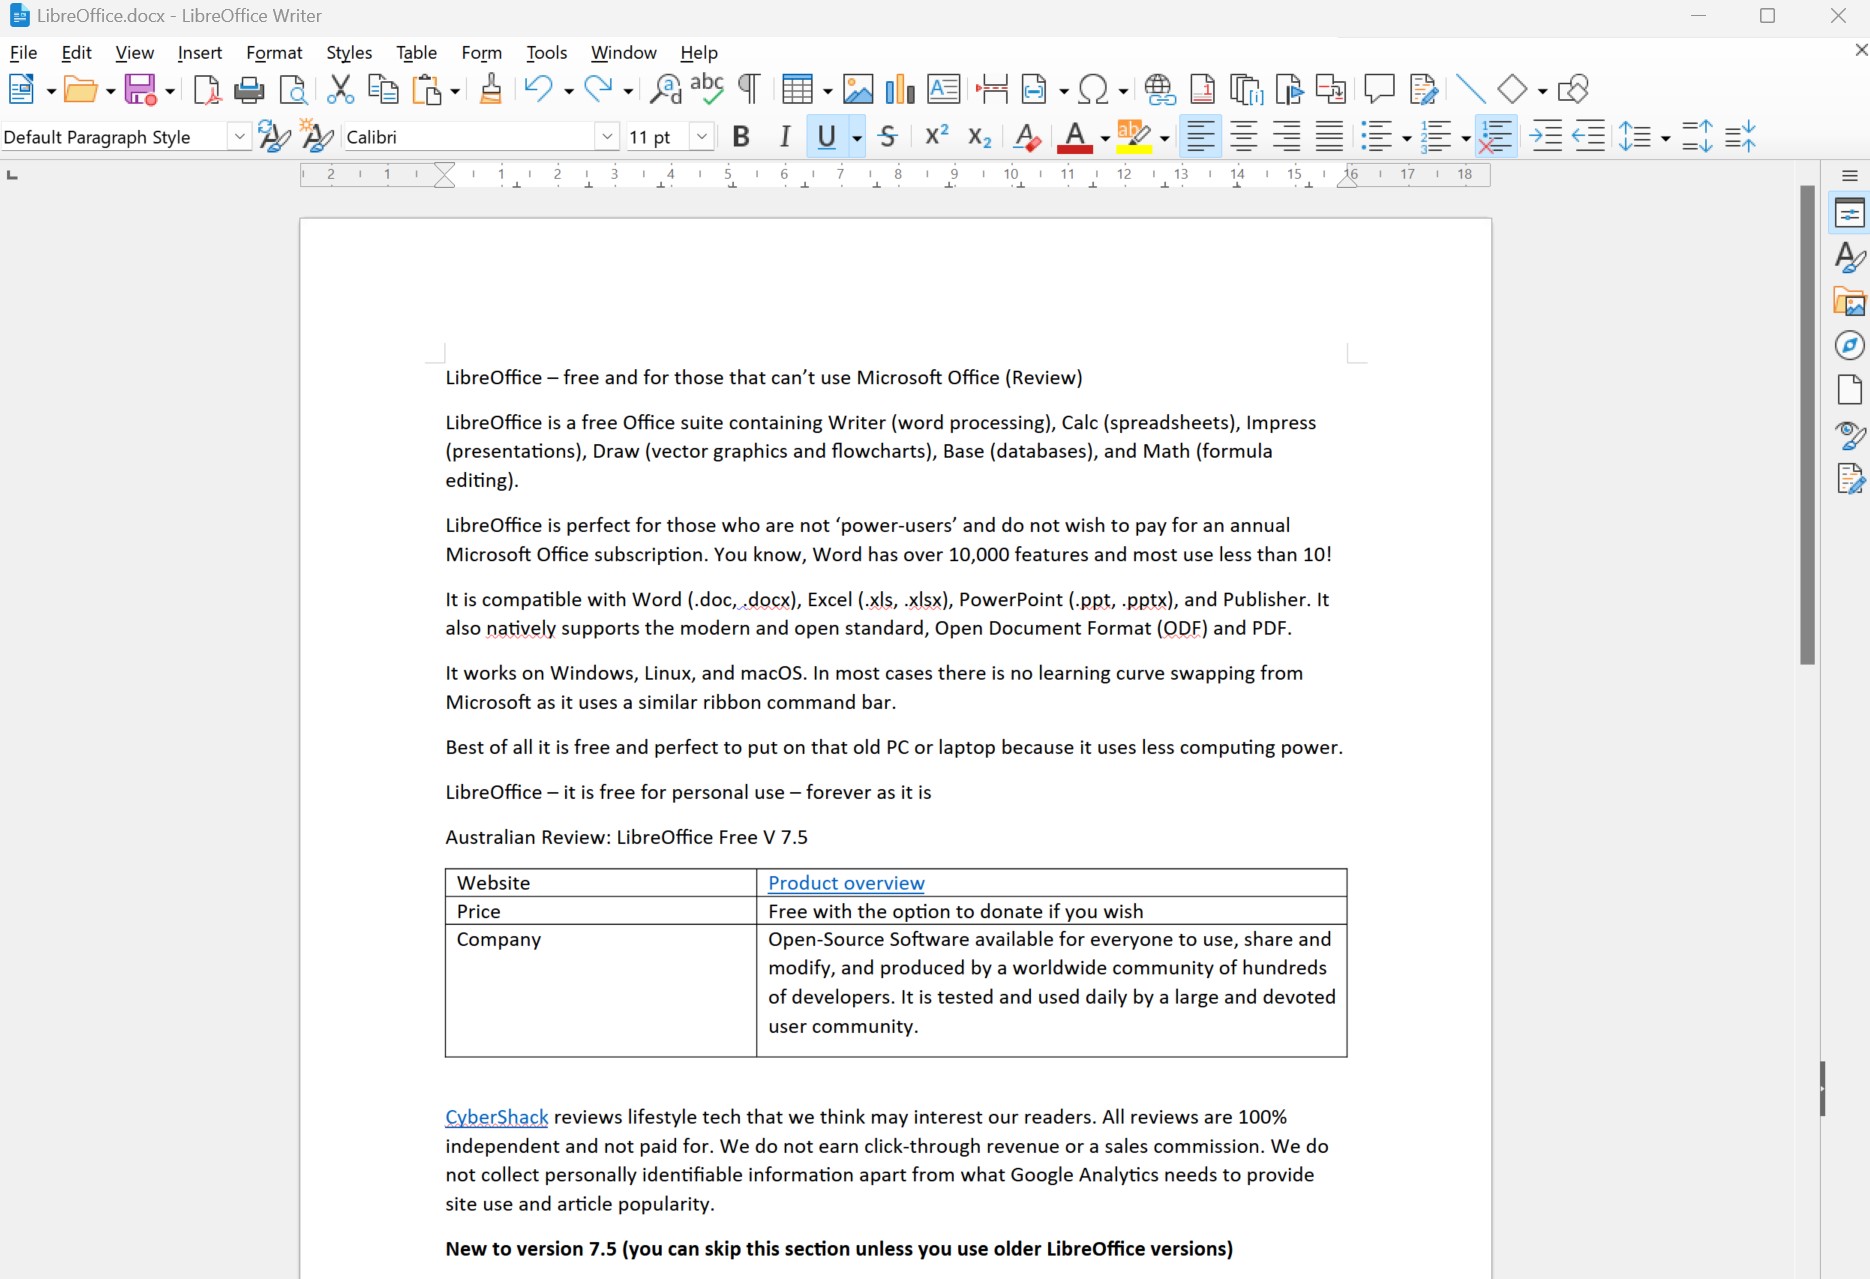Open Find and Replace tool
The height and width of the screenshot is (1279, 1870).
665,90
